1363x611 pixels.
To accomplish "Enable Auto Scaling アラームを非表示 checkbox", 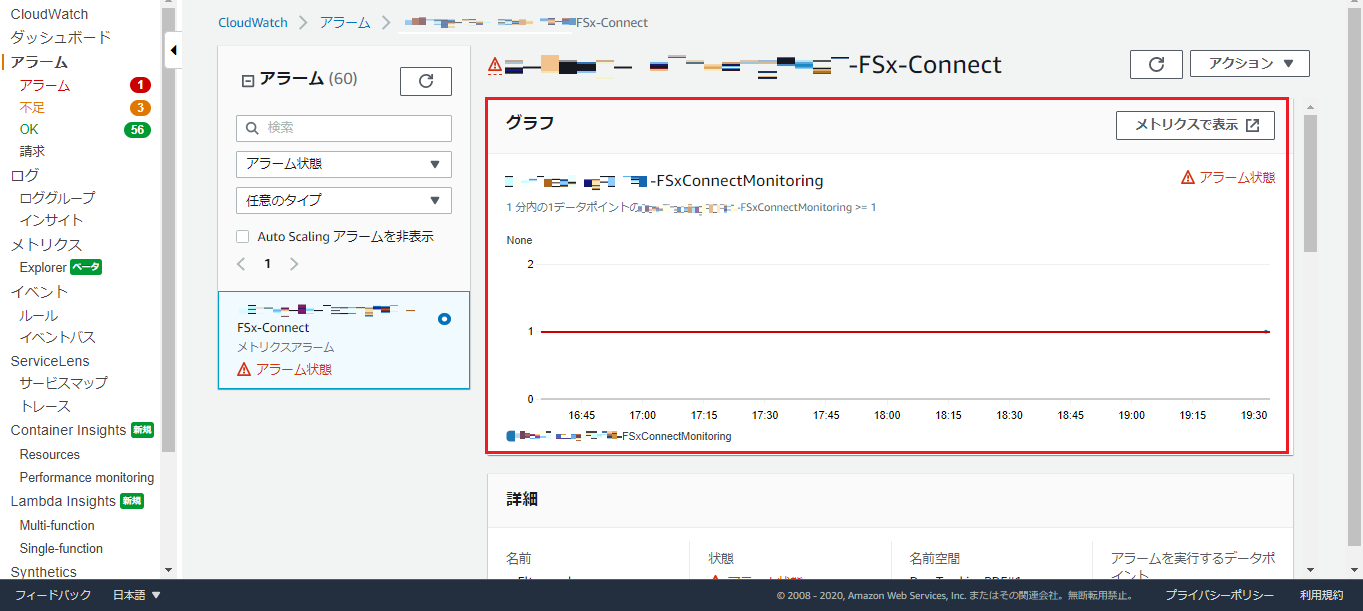I will [x=242, y=237].
